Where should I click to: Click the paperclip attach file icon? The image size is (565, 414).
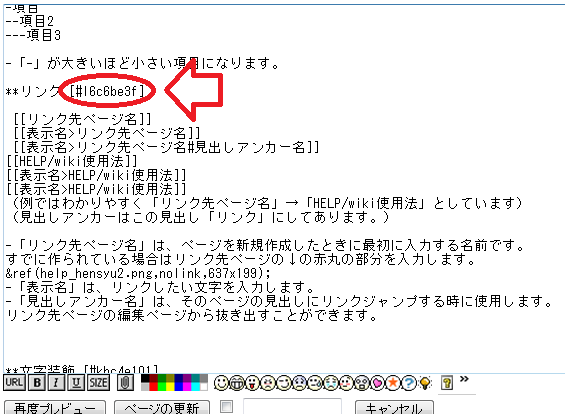125,383
